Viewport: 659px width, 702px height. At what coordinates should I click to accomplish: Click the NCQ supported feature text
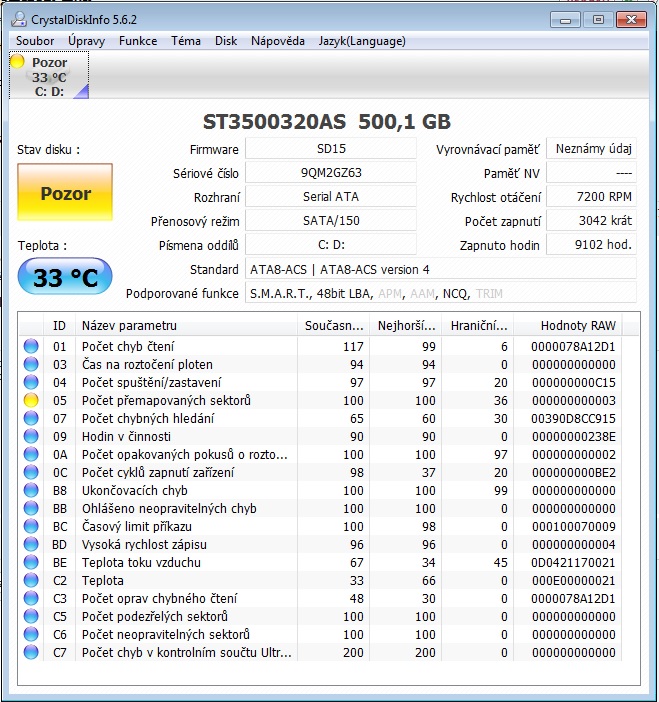(x=455, y=294)
